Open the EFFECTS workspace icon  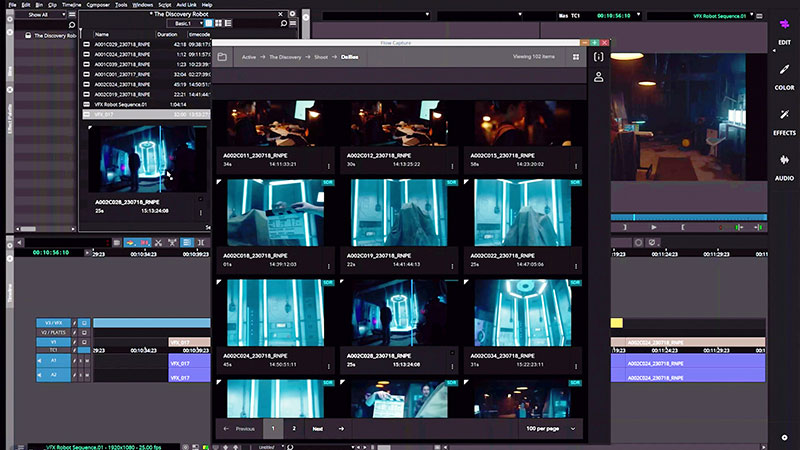click(x=784, y=114)
